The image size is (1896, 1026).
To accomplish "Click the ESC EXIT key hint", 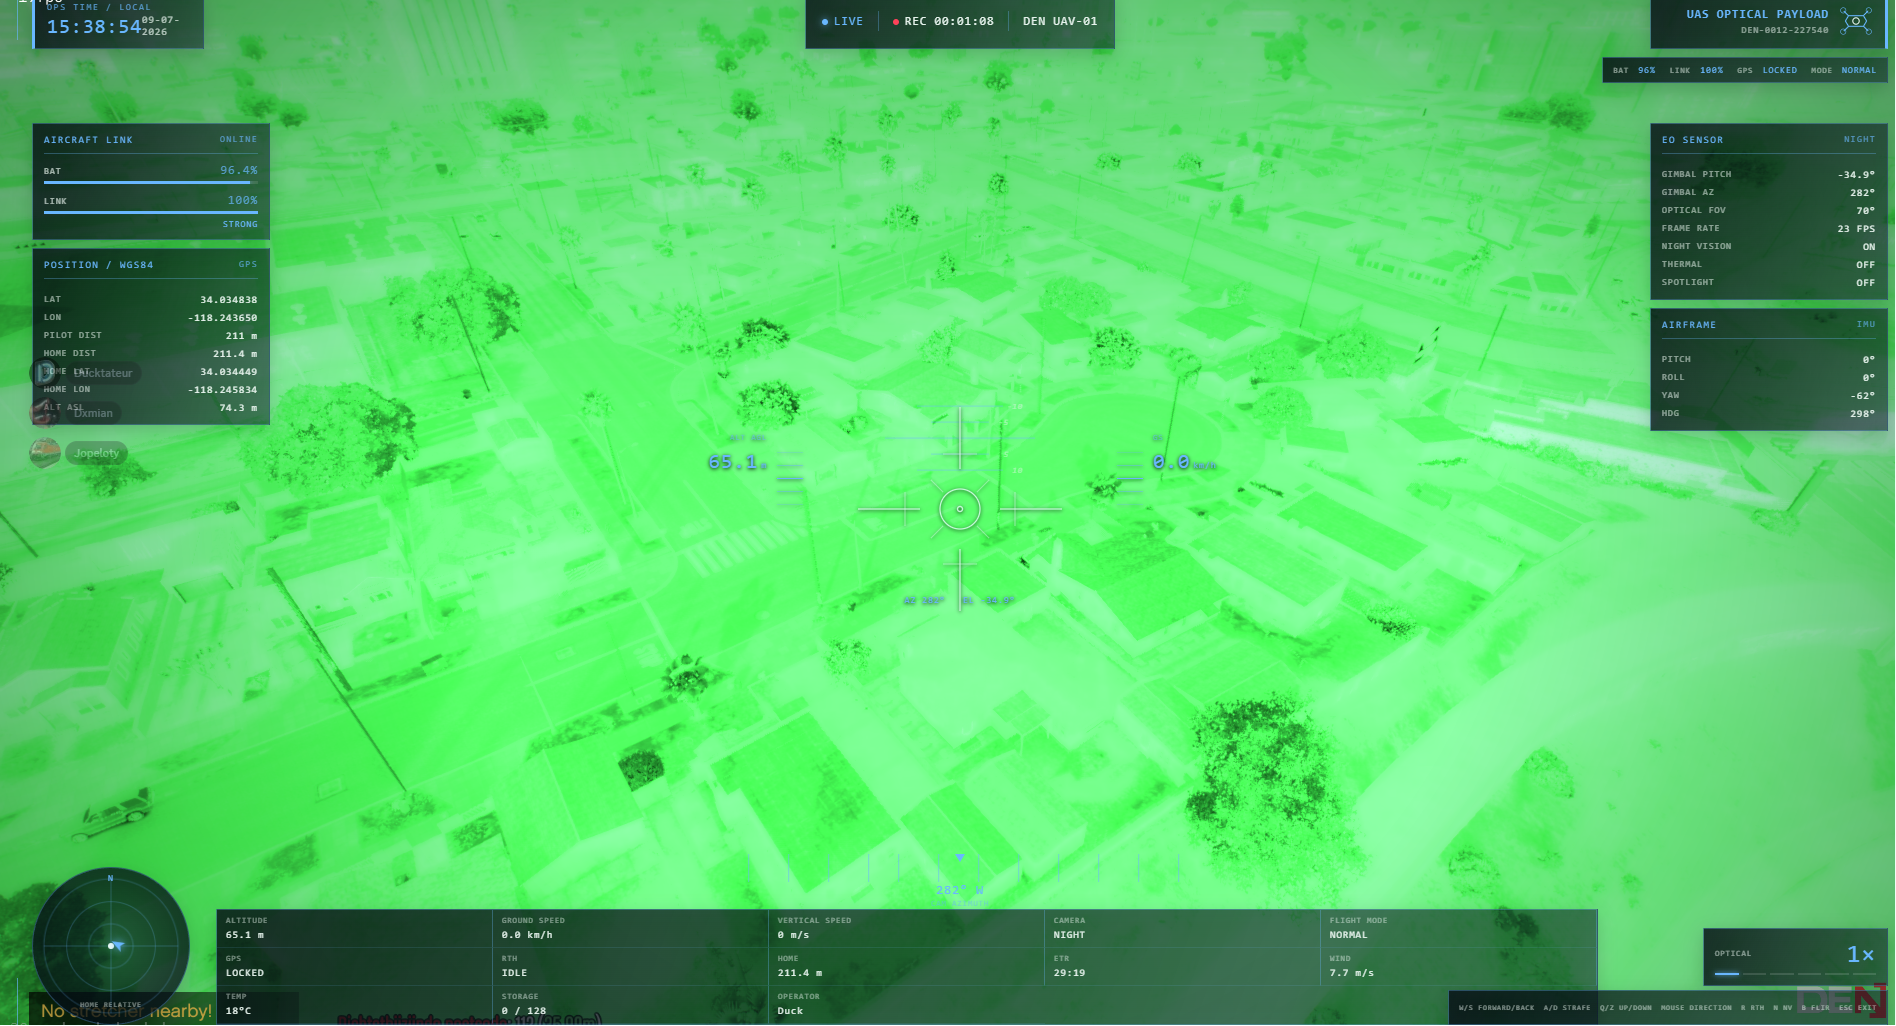I will [1857, 1008].
